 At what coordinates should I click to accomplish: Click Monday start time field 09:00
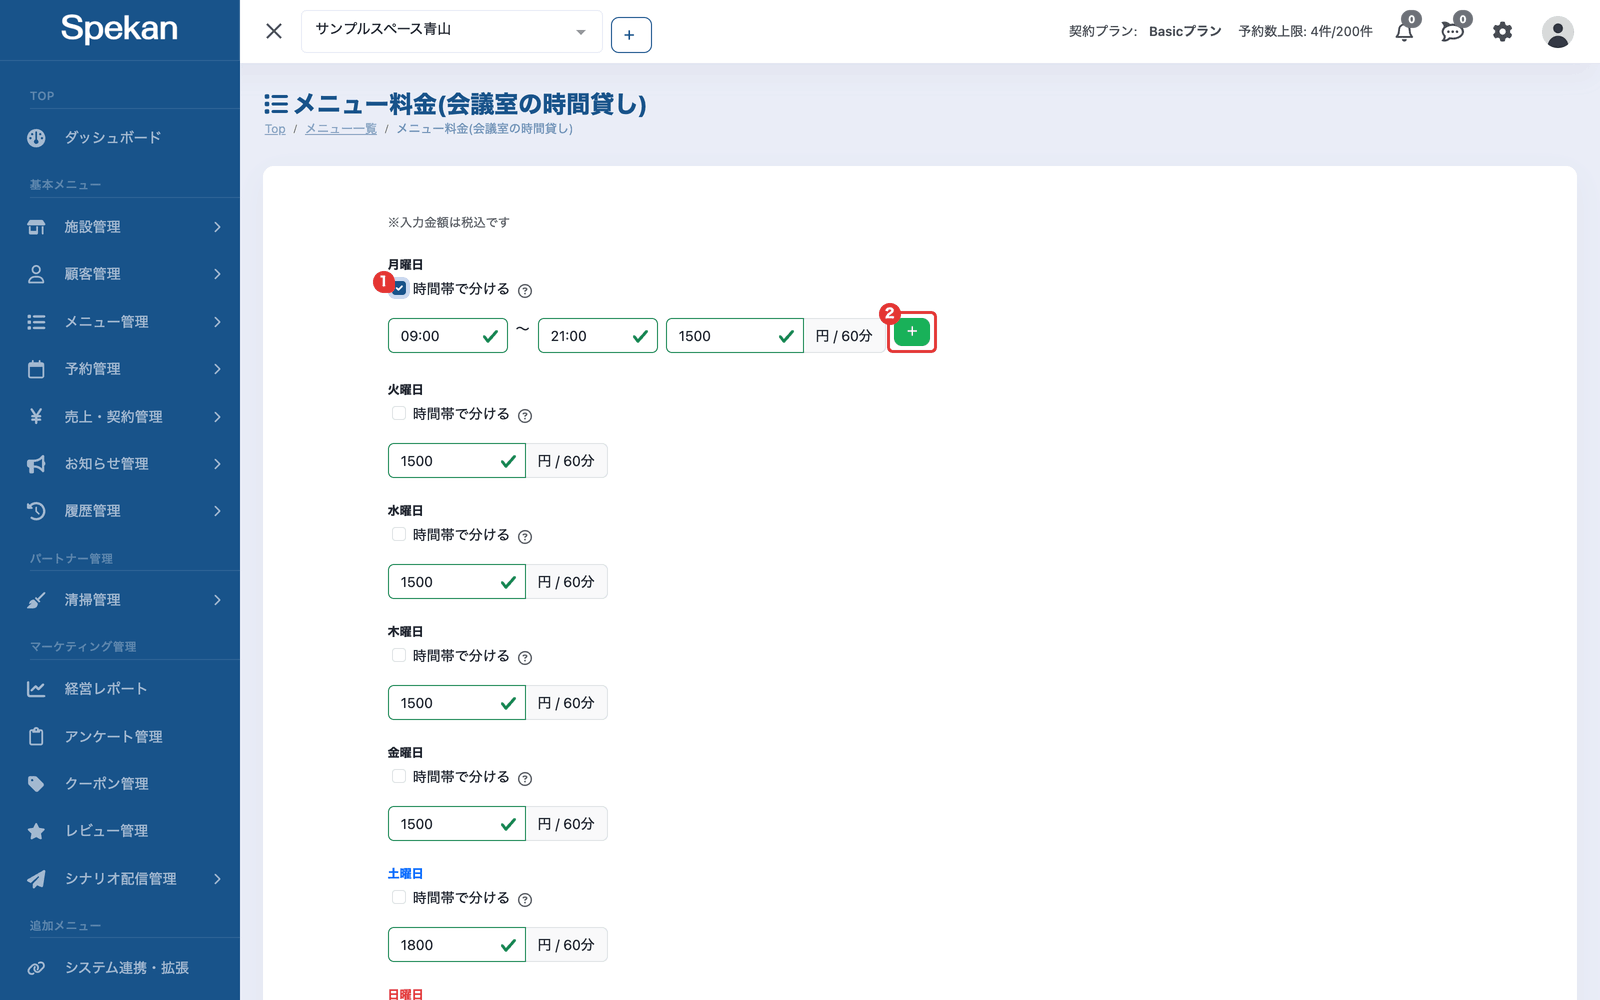(448, 336)
